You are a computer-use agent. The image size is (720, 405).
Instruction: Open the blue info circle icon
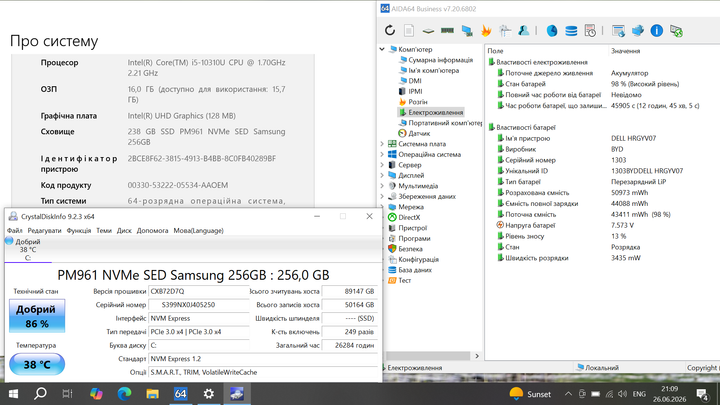point(657,31)
